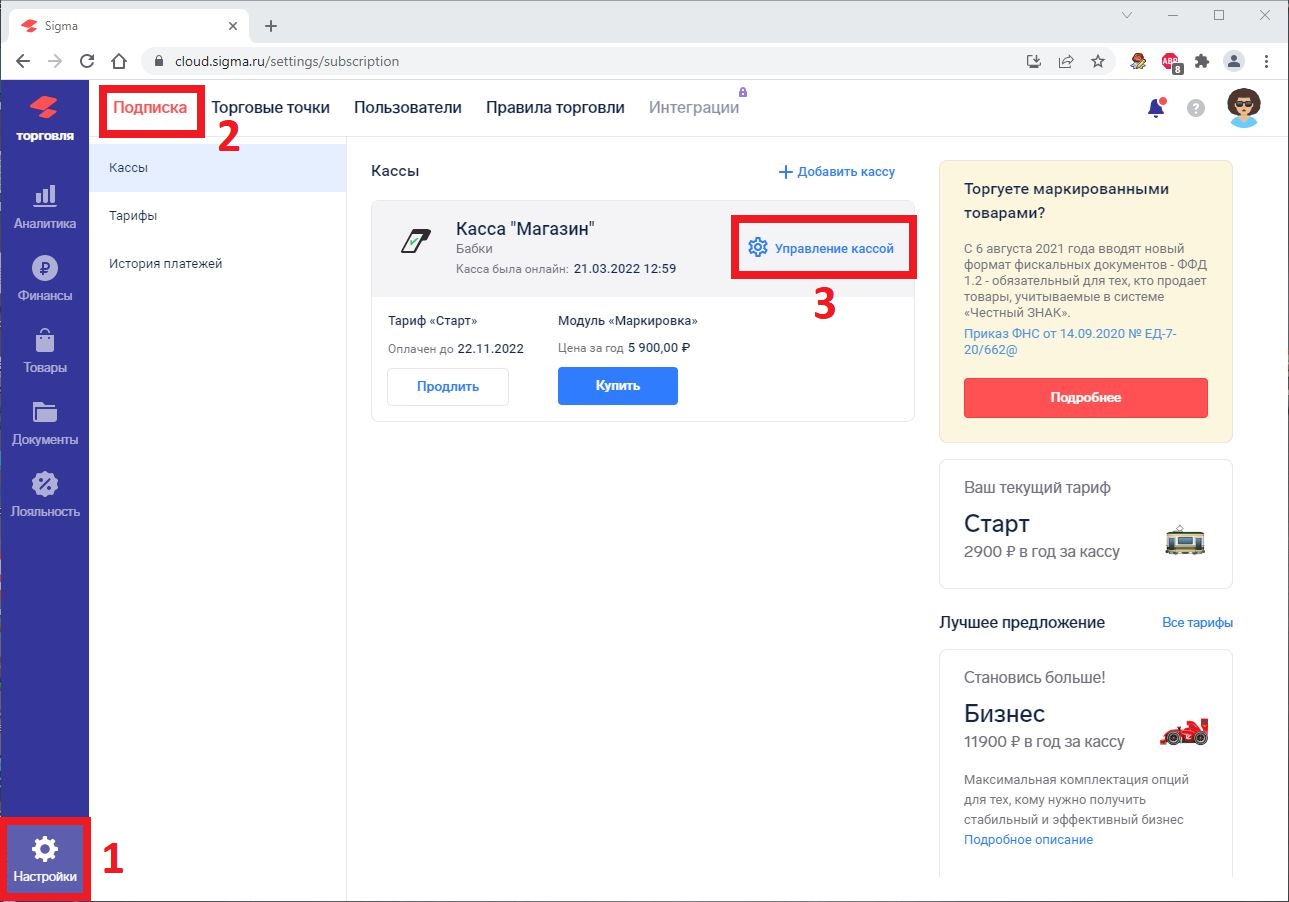Viewport: 1289px width, 902px height.
Task: Click the Добавить кассу link
Action: (x=837, y=172)
